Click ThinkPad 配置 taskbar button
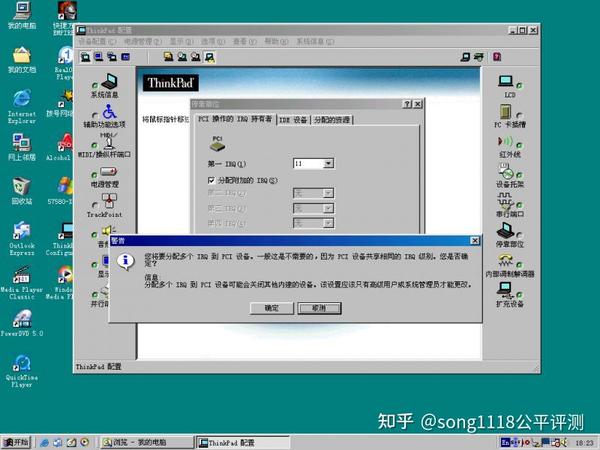600x450 pixels. tap(244, 442)
